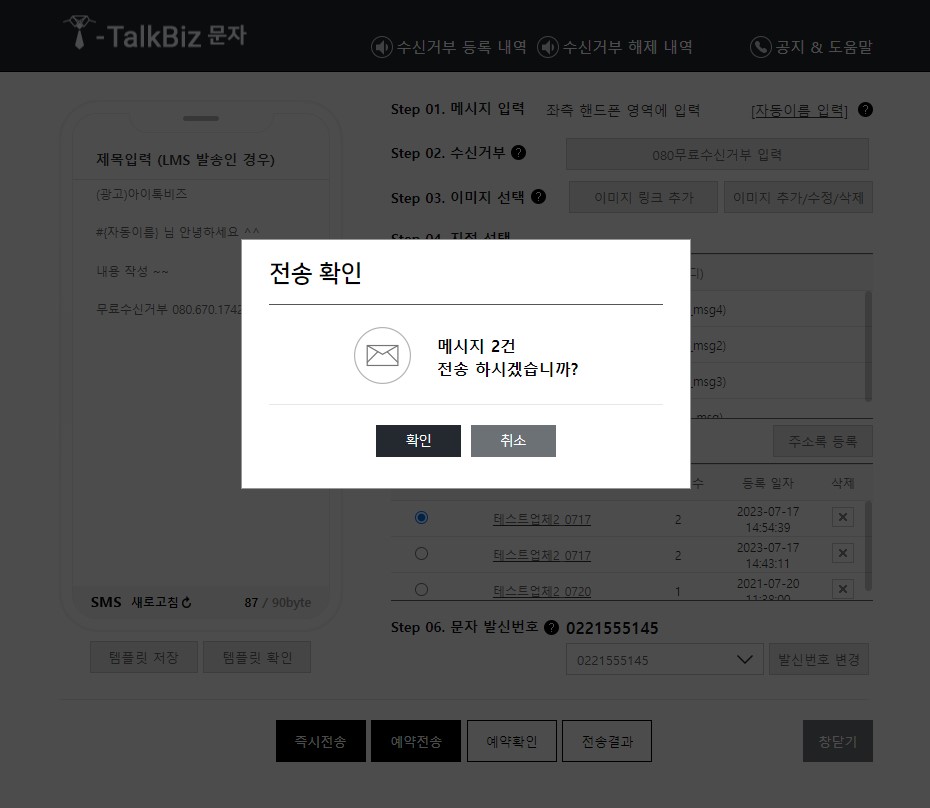Open the help icon next to 자동이름 입력
The height and width of the screenshot is (808, 930).
864,110
